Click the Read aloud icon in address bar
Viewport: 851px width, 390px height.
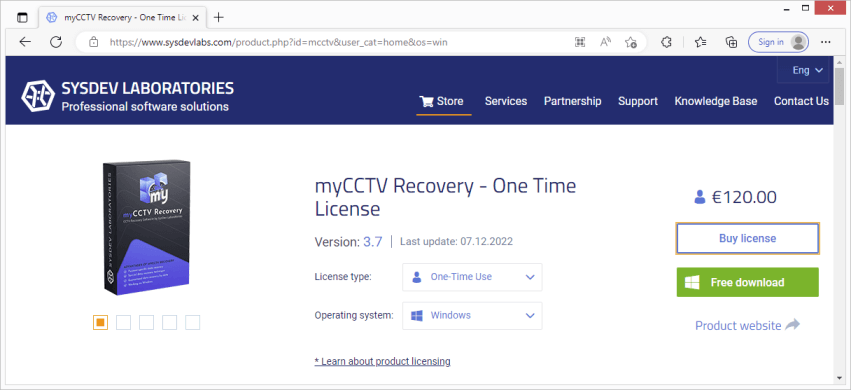(606, 42)
